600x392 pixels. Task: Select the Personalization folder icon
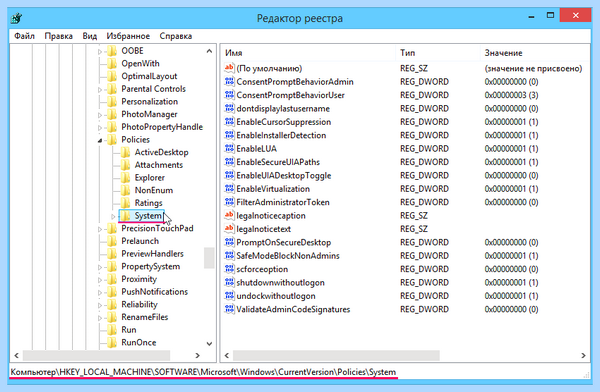tap(112, 101)
